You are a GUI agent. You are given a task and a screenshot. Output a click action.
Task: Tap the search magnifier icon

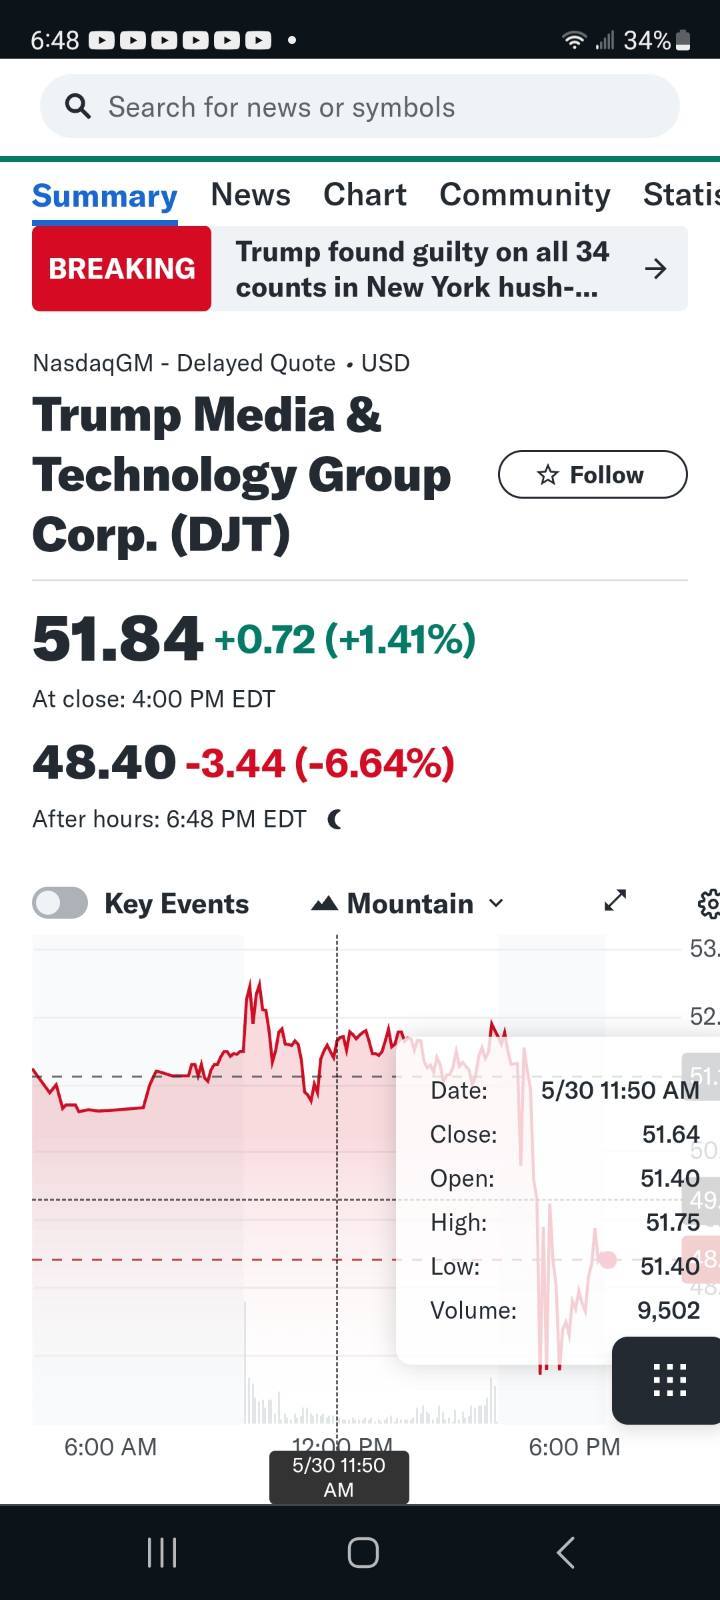[x=77, y=106]
